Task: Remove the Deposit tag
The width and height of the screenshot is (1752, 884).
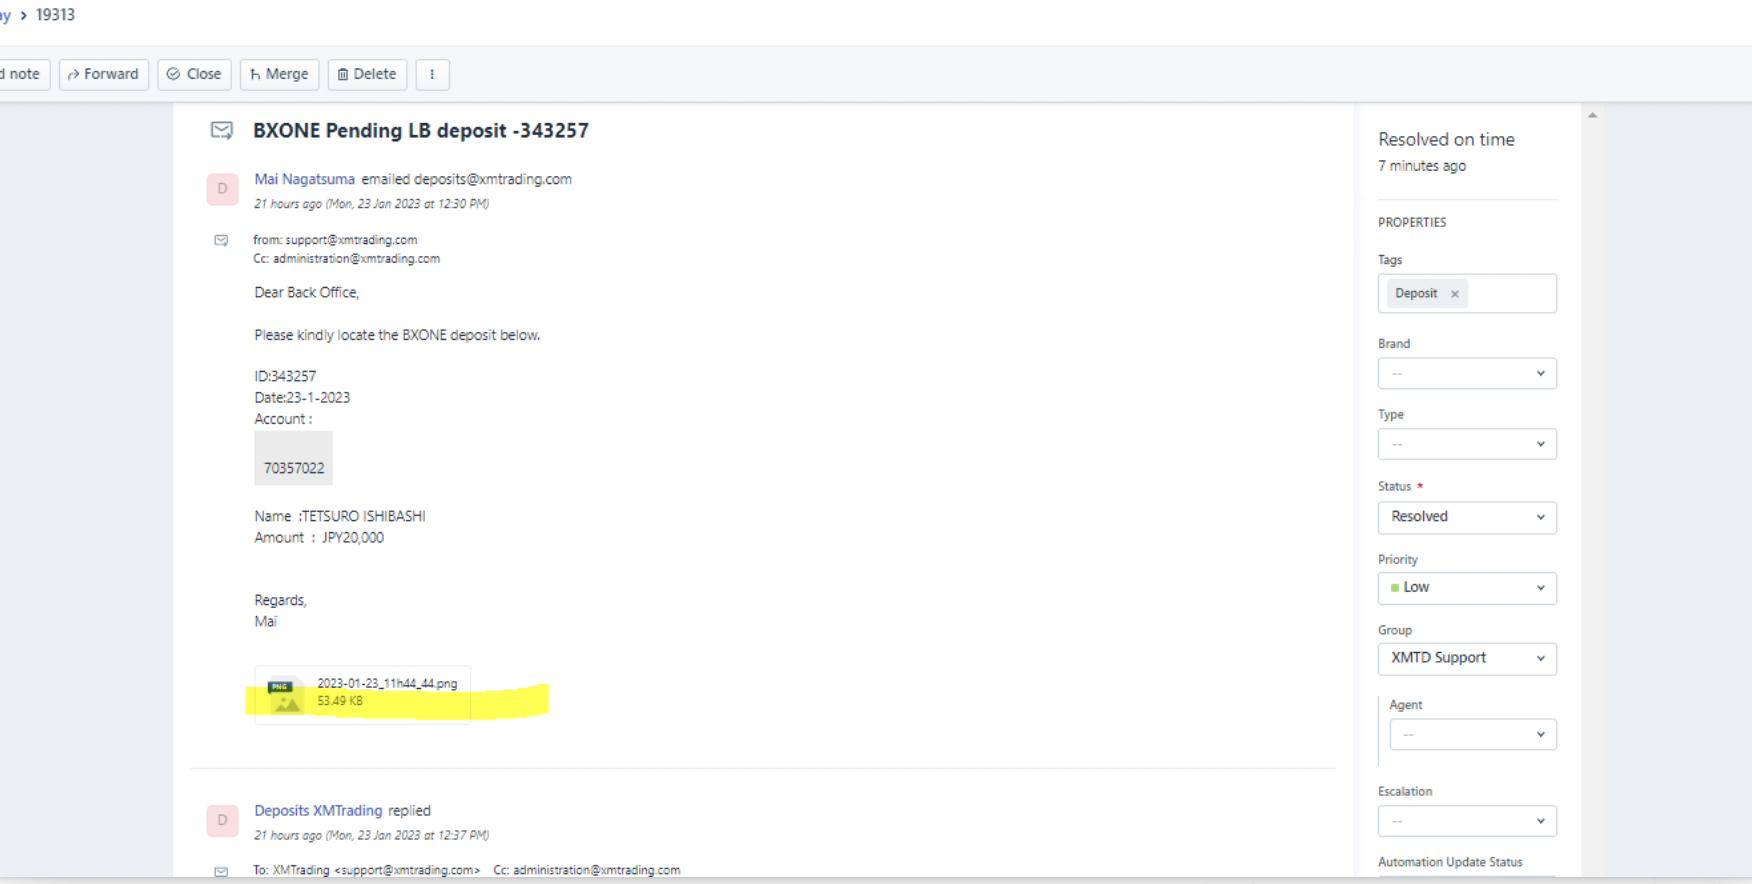Action: (1455, 294)
